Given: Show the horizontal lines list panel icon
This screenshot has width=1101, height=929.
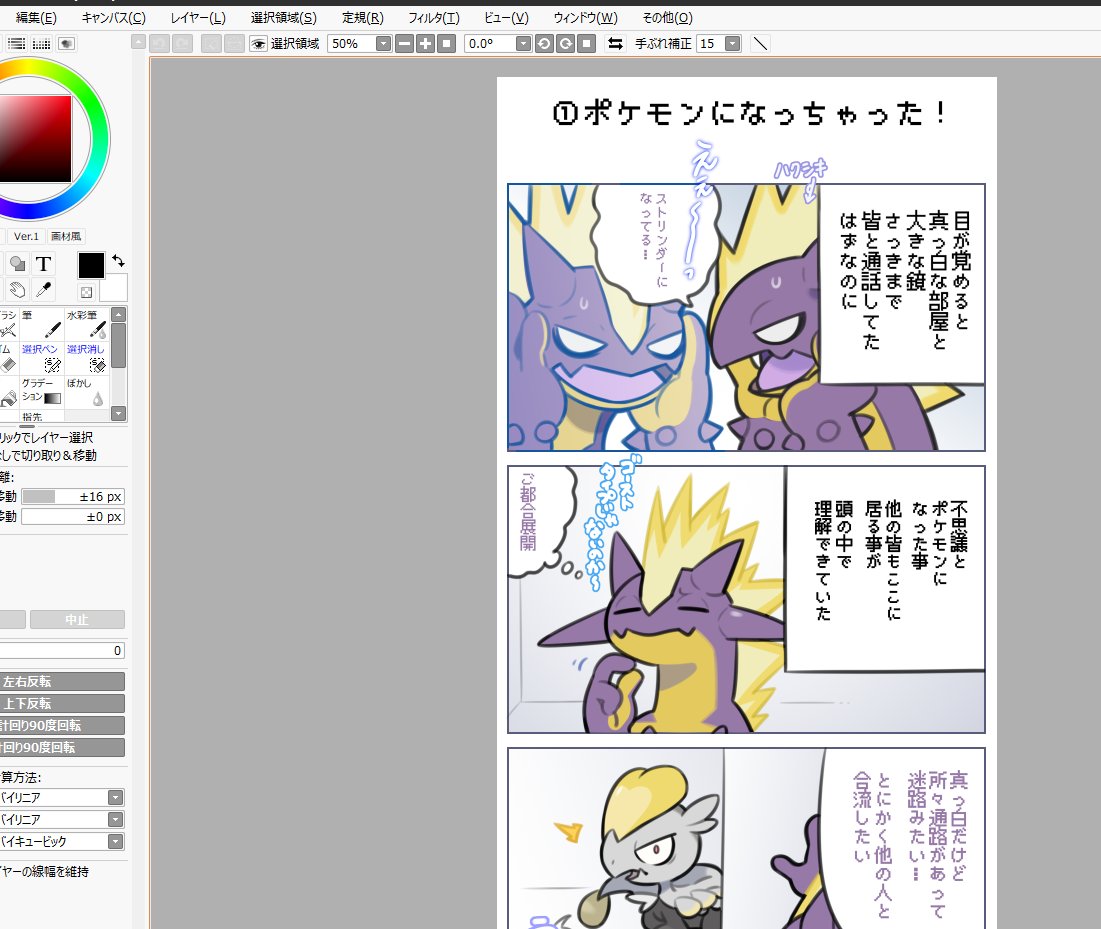Looking at the screenshot, I should (x=16, y=44).
